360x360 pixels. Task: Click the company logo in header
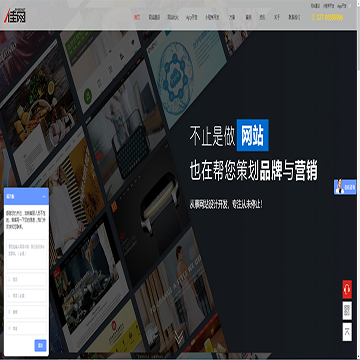pyautogui.click(x=15, y=16)
